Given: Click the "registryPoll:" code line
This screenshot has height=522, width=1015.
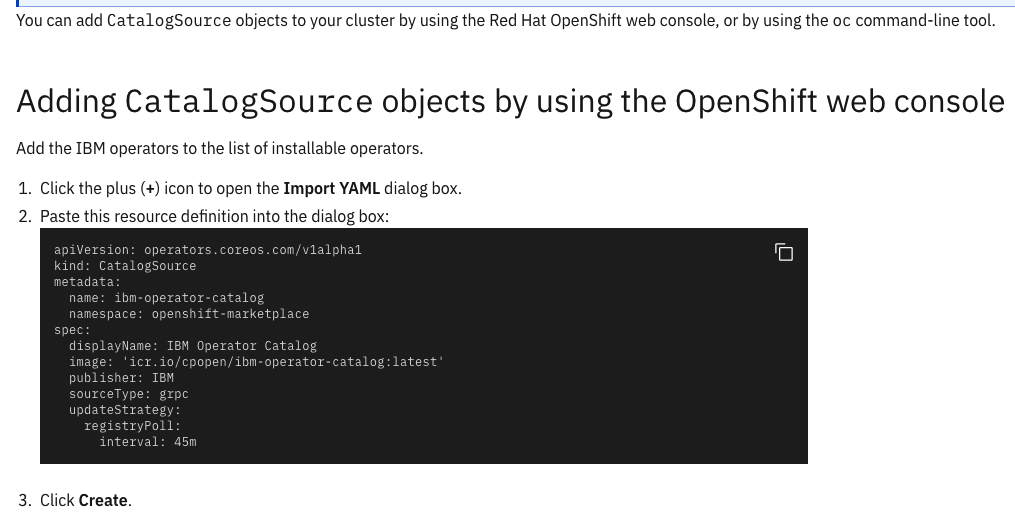Looking at the screenshot, I should (x=132, y=426).
